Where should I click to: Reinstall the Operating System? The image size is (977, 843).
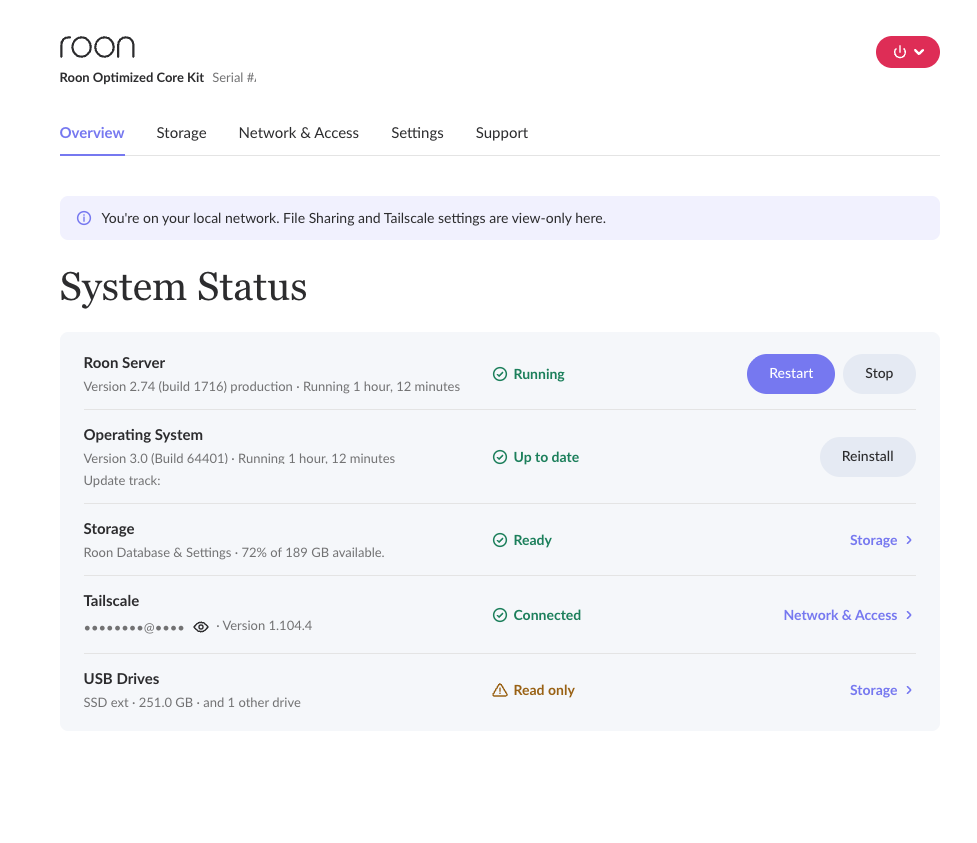(867, 457)
